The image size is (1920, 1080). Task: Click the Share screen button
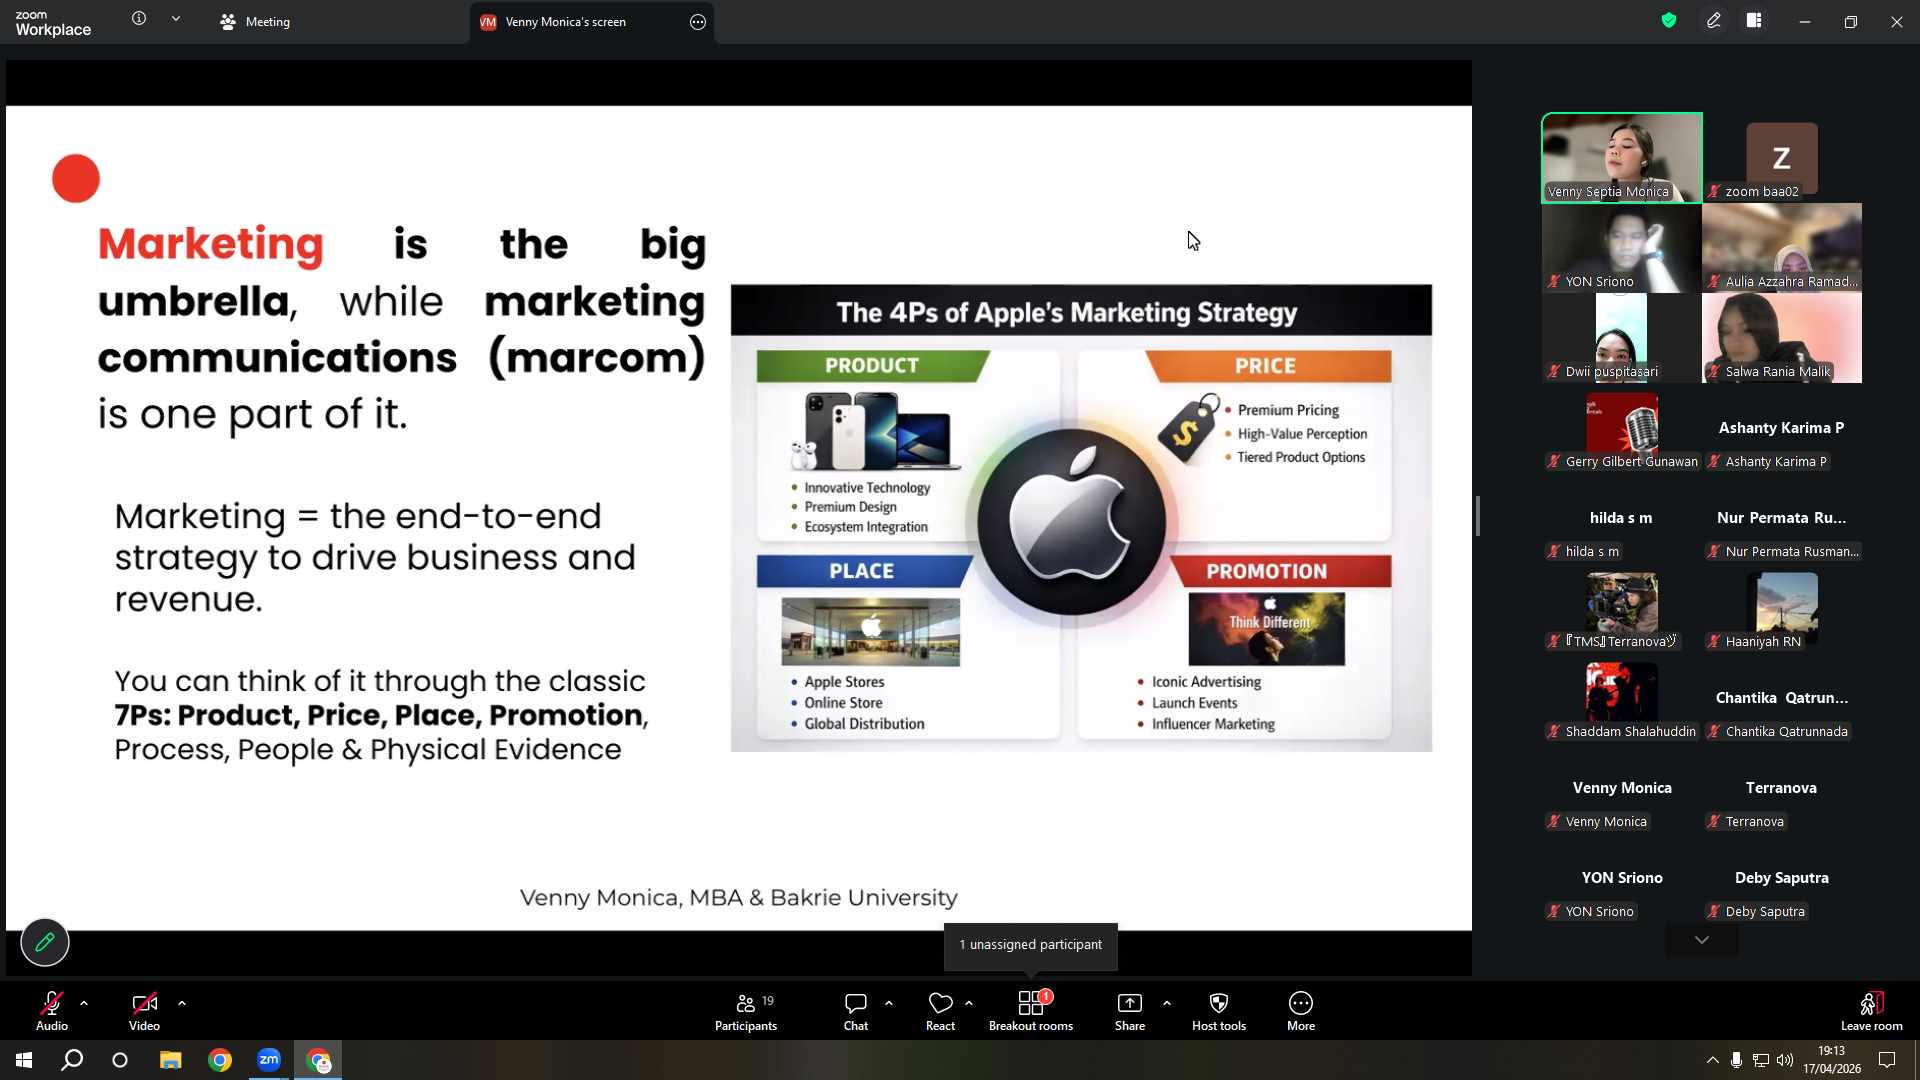(1130, 1011)
